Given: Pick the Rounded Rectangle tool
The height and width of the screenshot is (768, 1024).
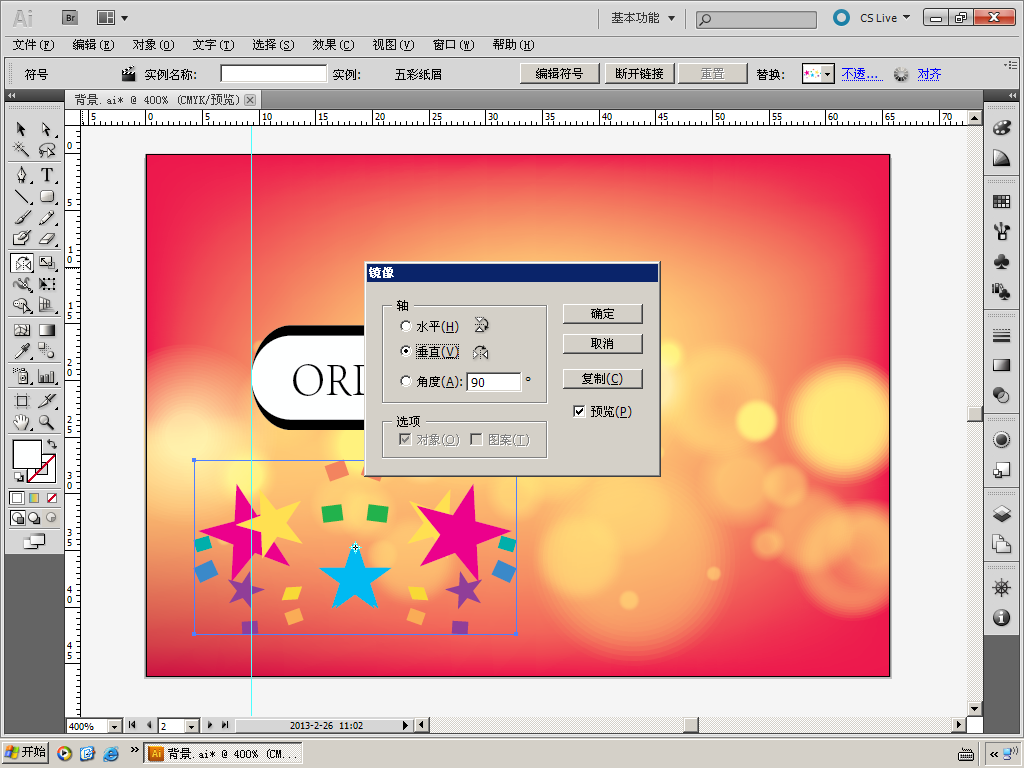Looking at the screenshot, I should 46,196.
